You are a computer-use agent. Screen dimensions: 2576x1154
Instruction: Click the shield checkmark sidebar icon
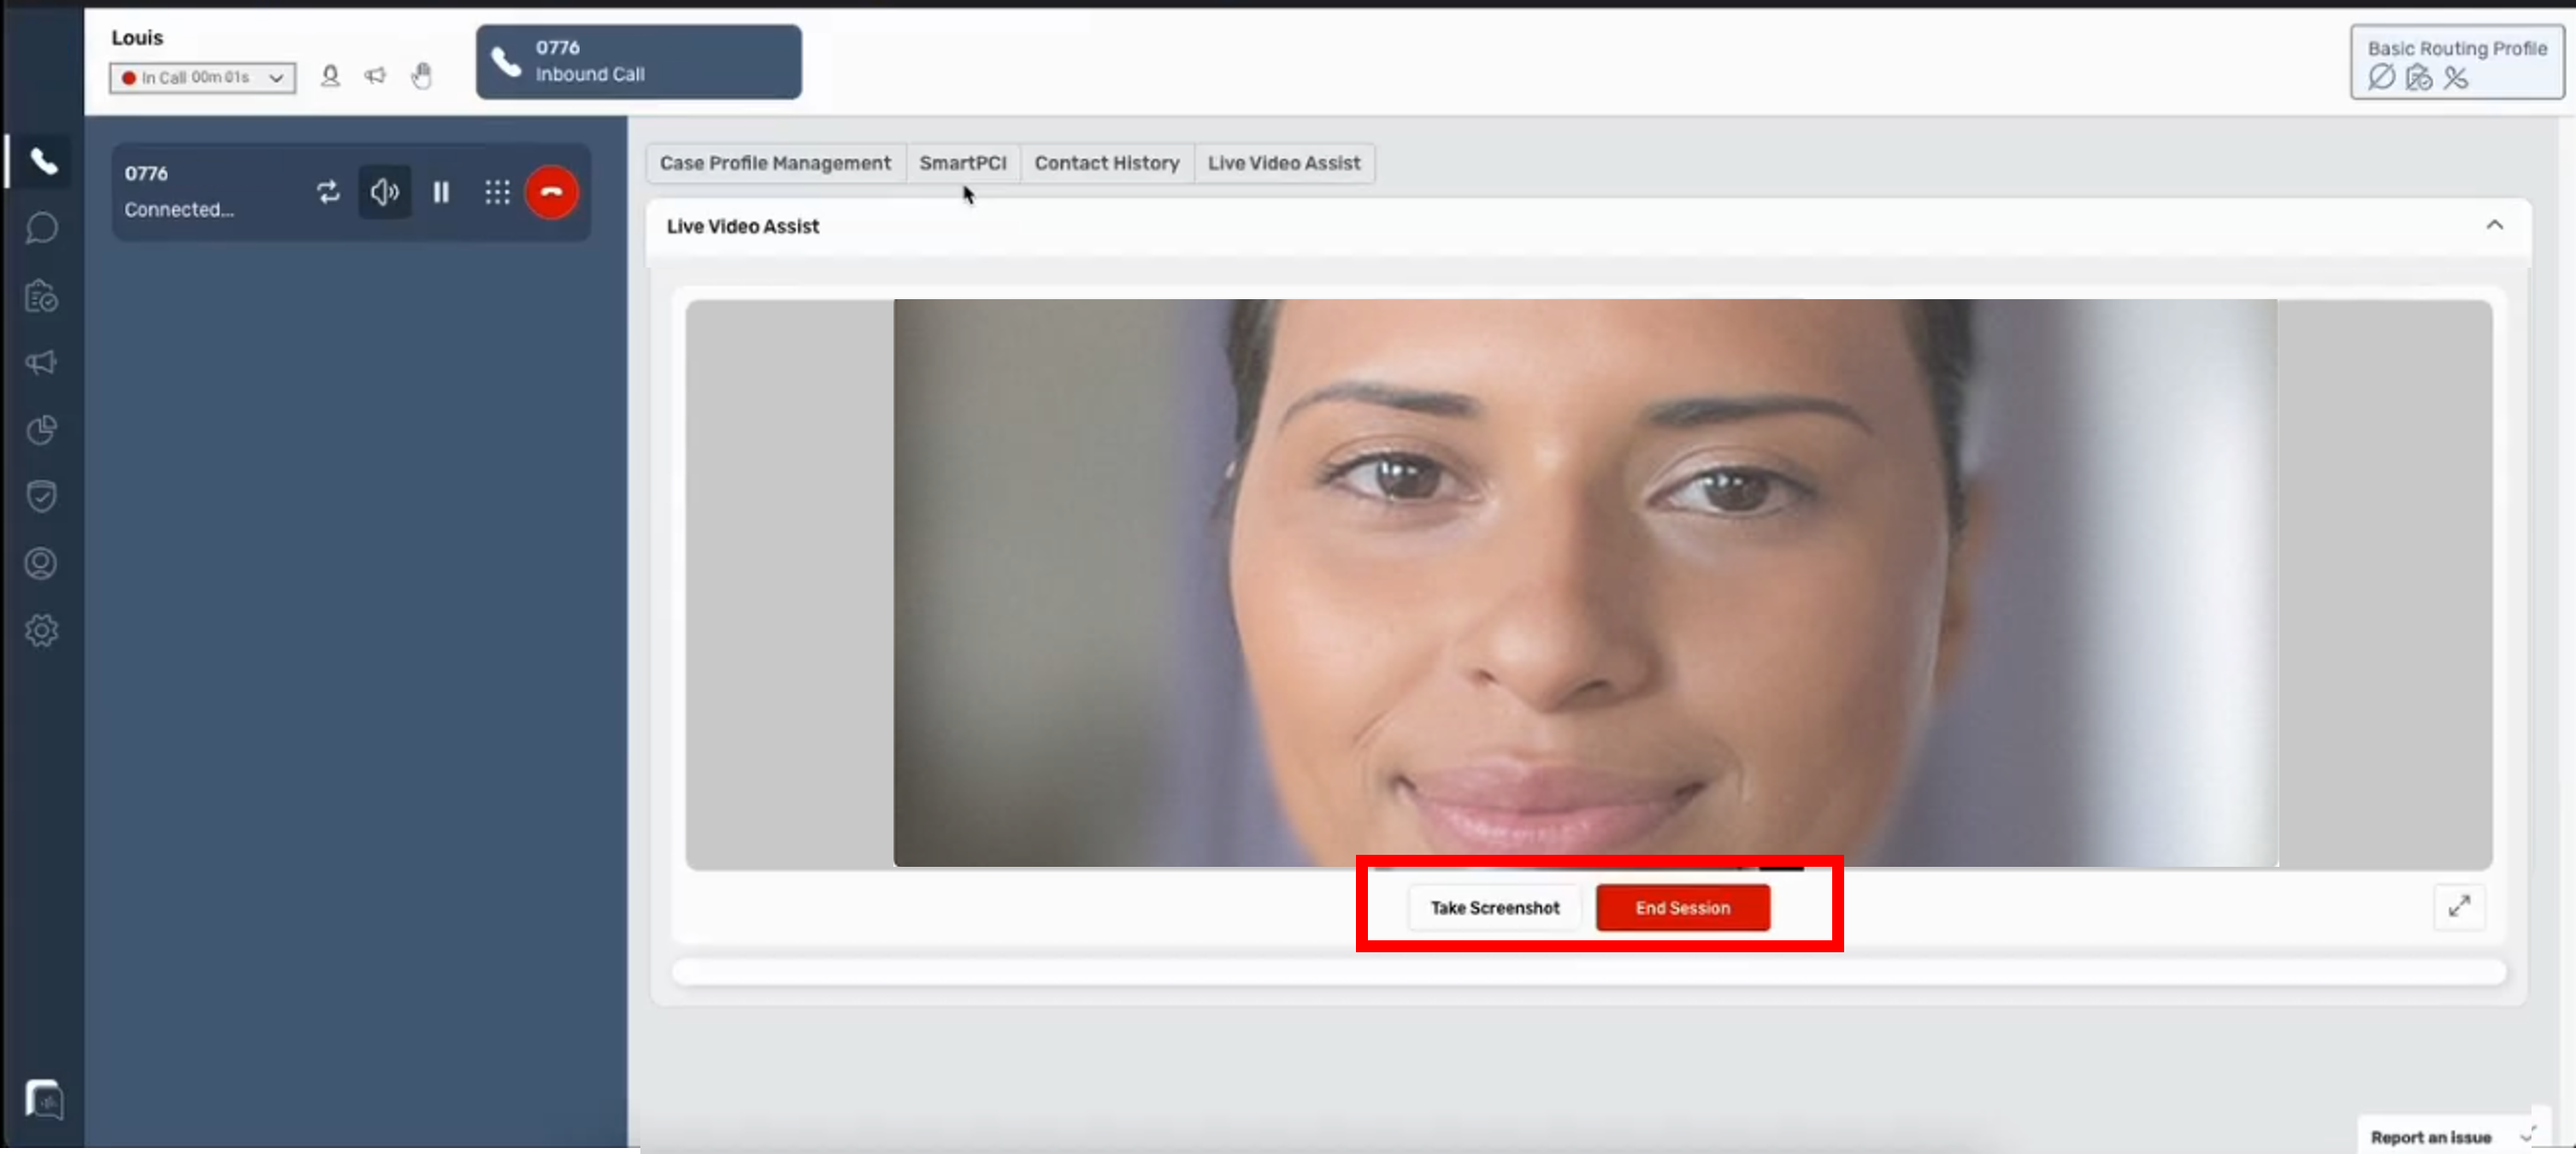(41, 496)
